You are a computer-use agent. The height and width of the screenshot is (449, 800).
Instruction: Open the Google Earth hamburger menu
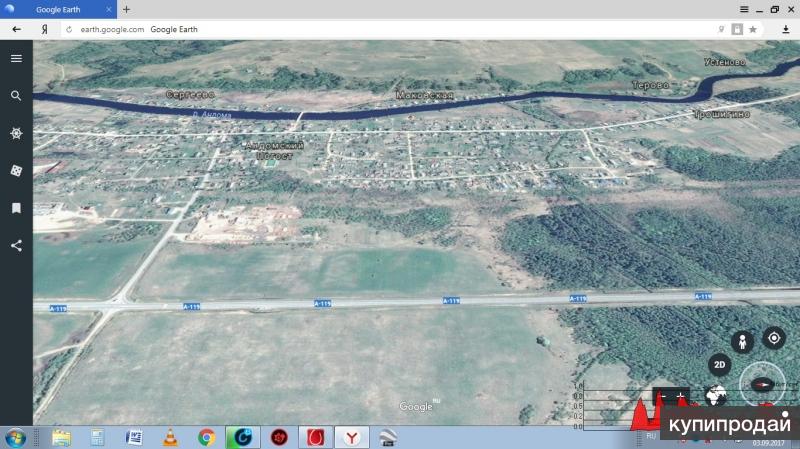tap(16, 58)
